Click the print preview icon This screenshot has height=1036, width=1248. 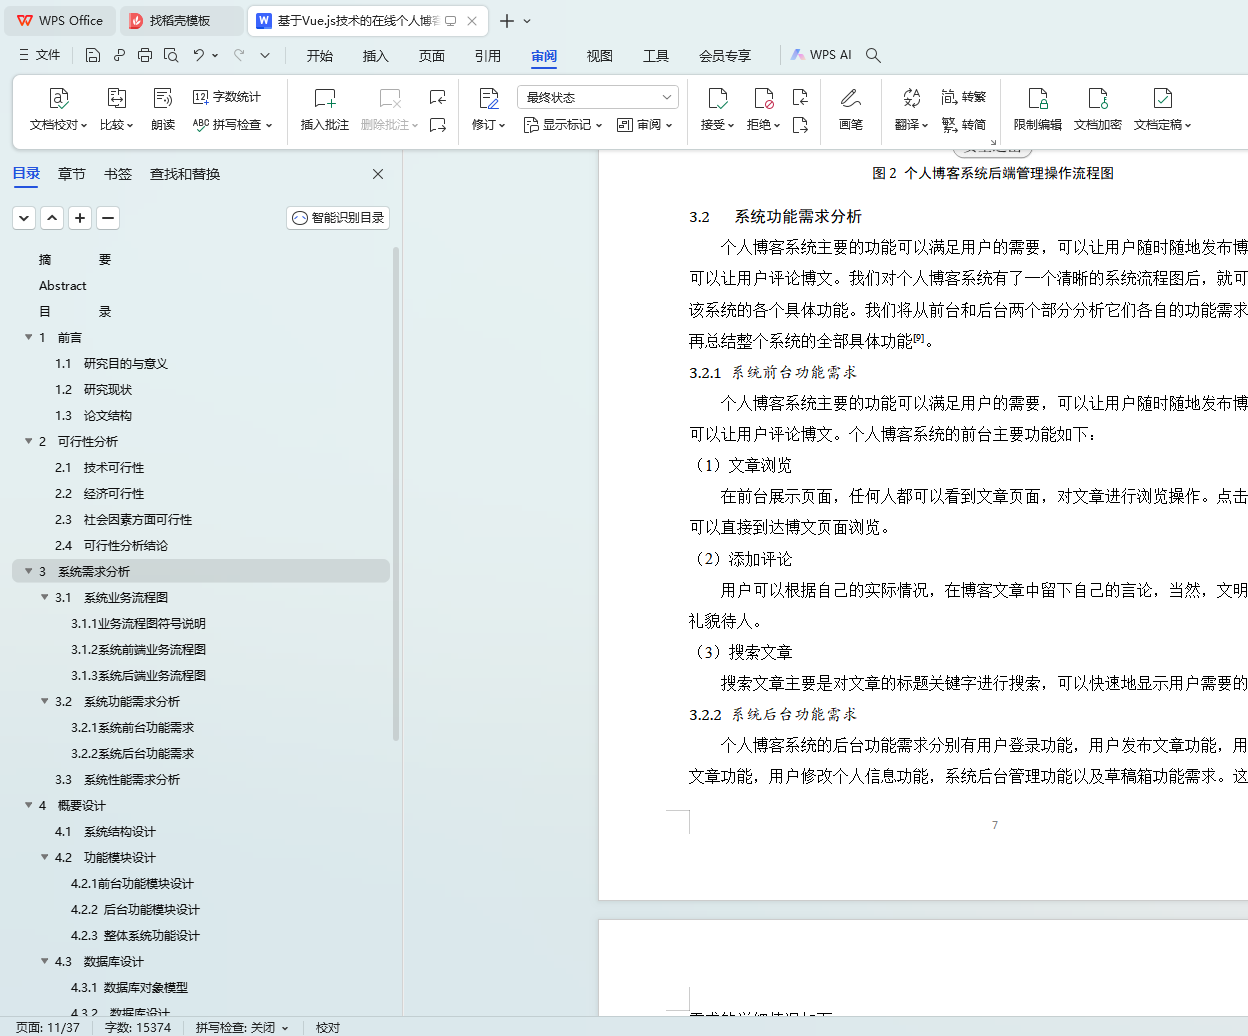171,55
